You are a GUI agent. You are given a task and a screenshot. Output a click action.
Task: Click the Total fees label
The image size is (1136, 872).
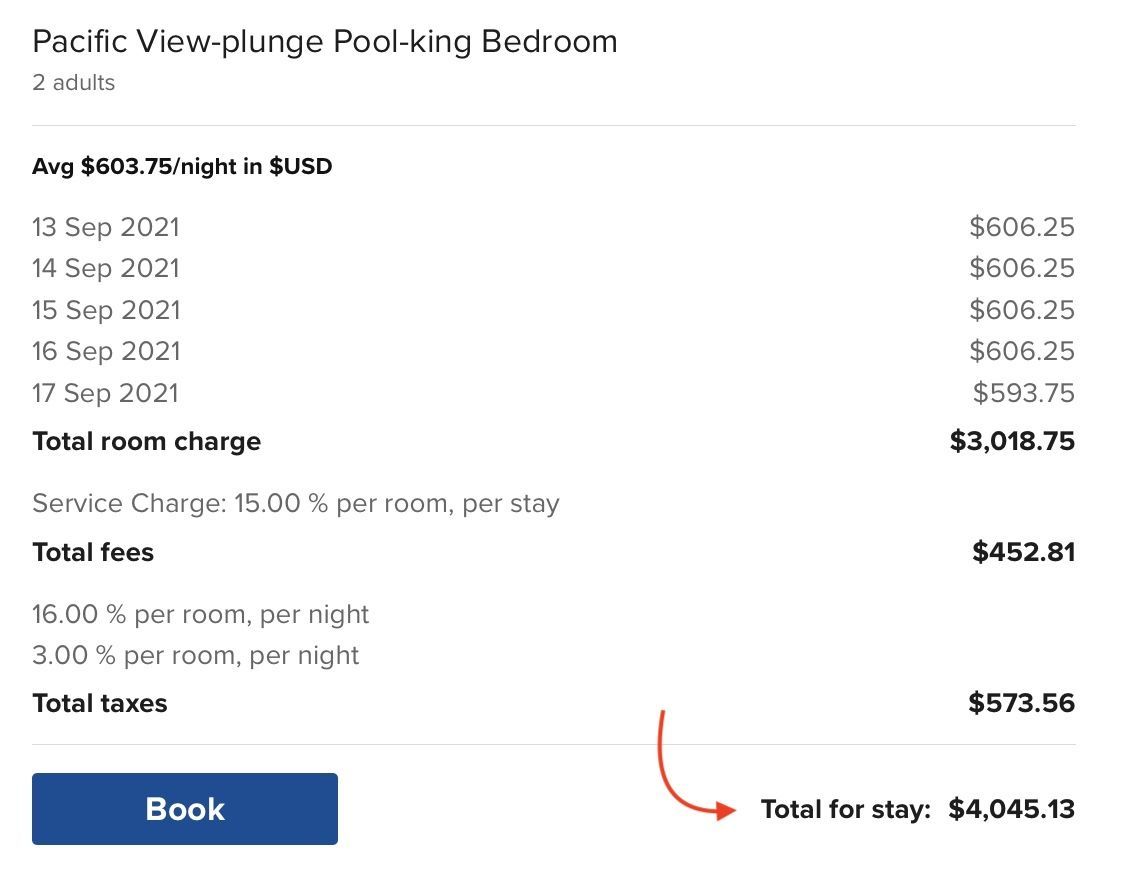click(x=93, y=553)
